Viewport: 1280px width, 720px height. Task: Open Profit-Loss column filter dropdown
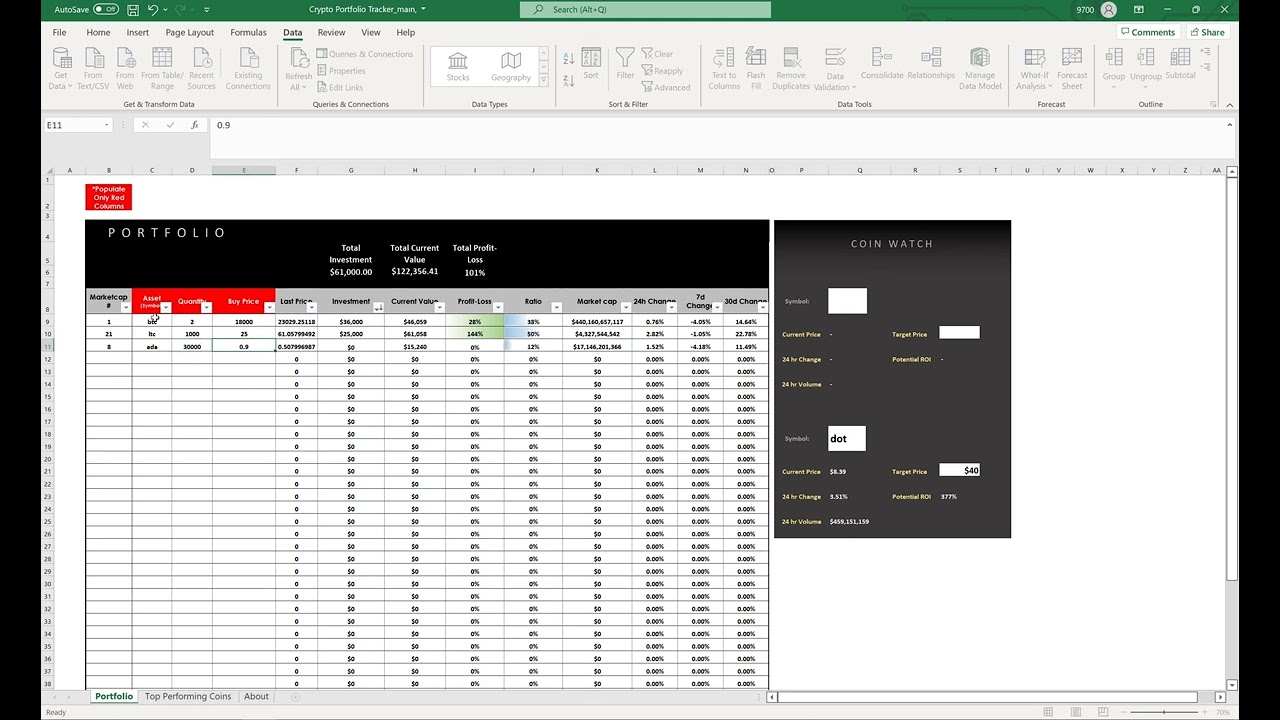(x=498, y=307)
